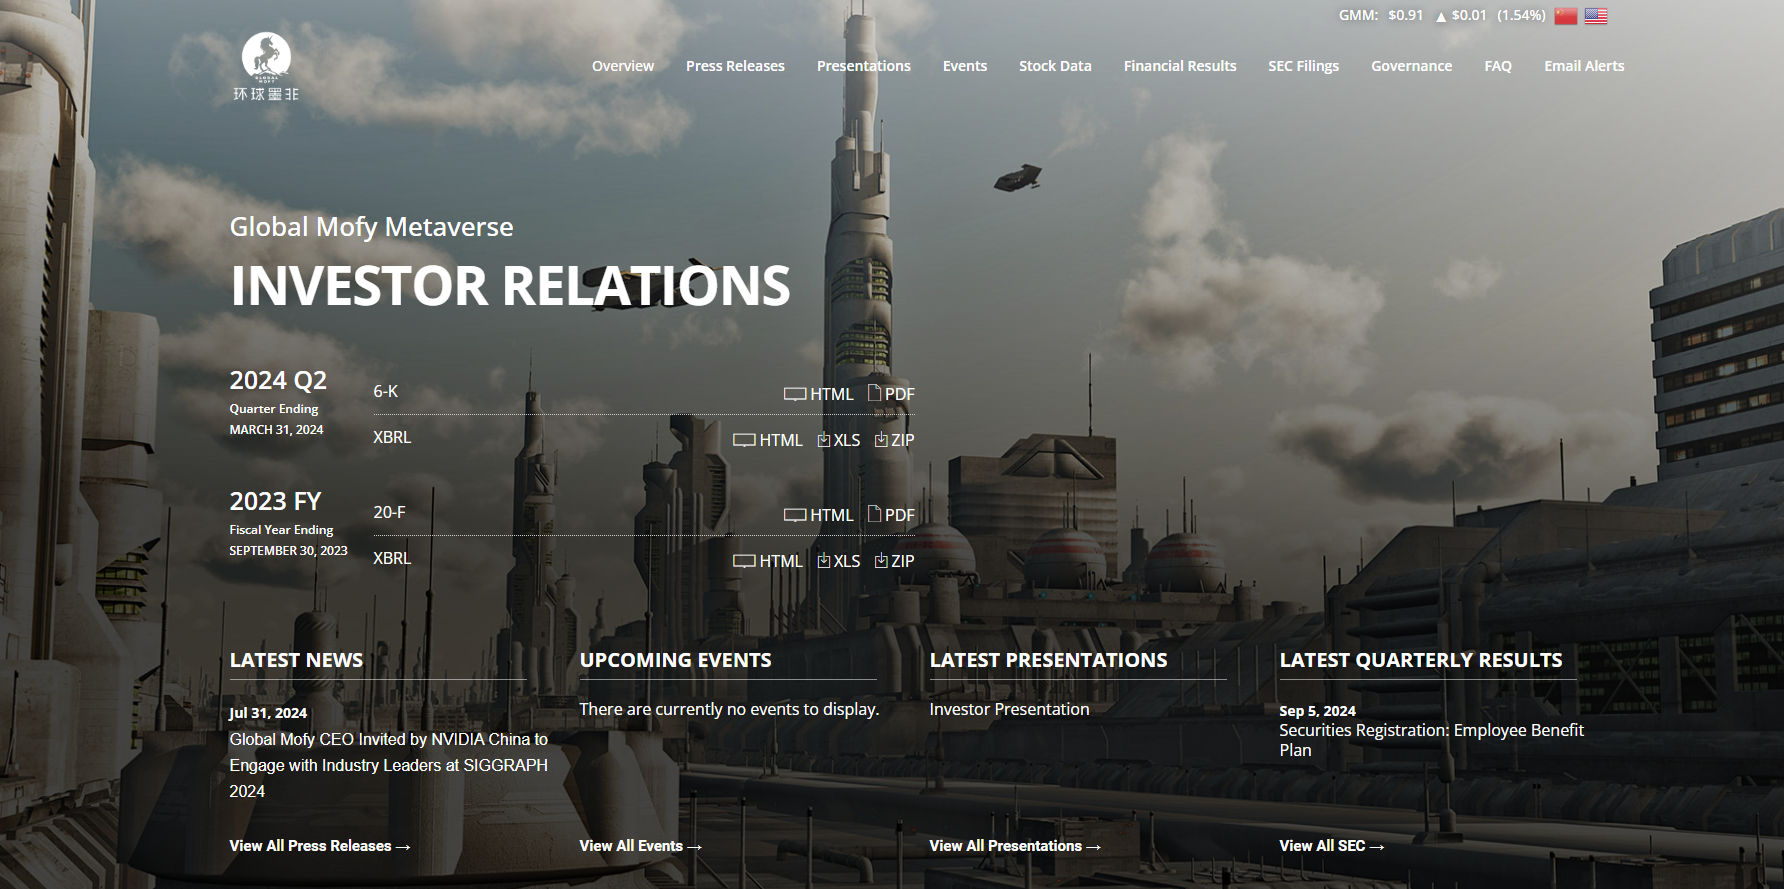Viewport: 1784px width, 889px height.
Task: Click the GMM $0.91 stock quote
Action: pos(1381,15)
